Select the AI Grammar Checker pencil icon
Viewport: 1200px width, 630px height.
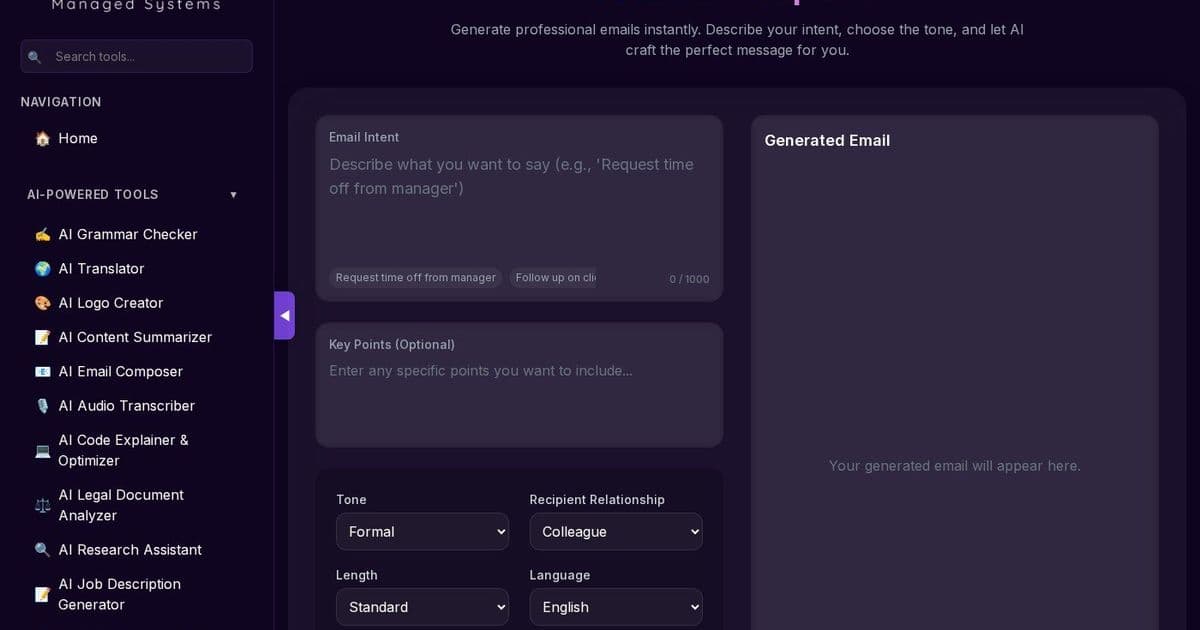click(42, 234)
